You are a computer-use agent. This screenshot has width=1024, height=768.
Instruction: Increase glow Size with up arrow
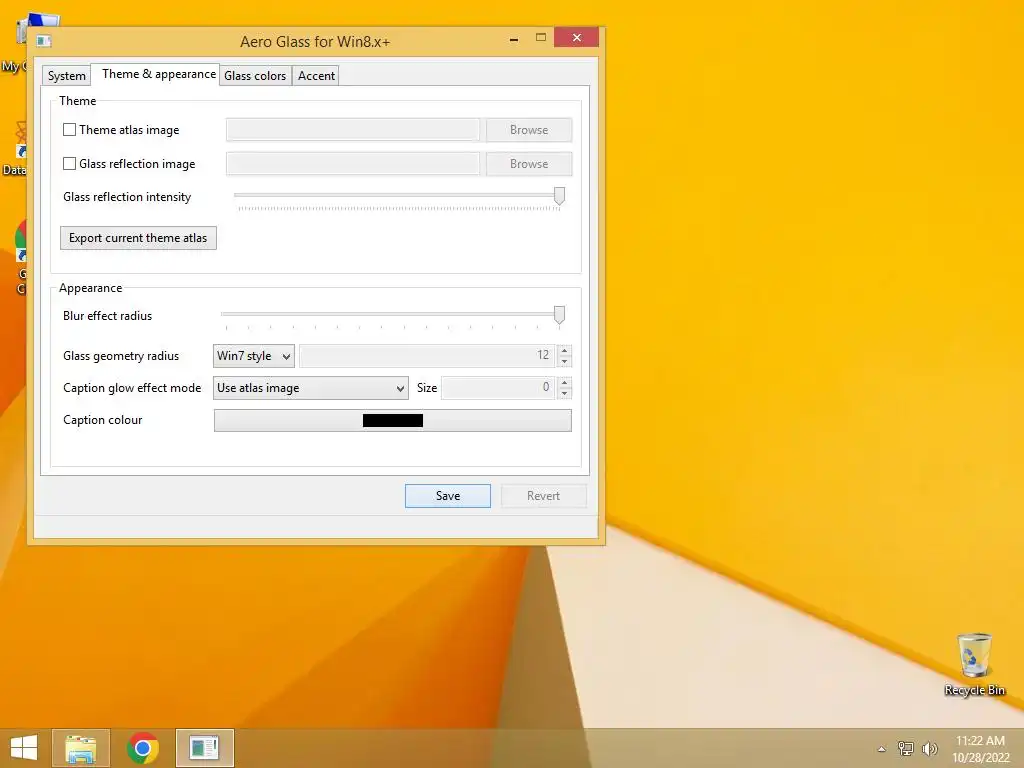(565, 382)
